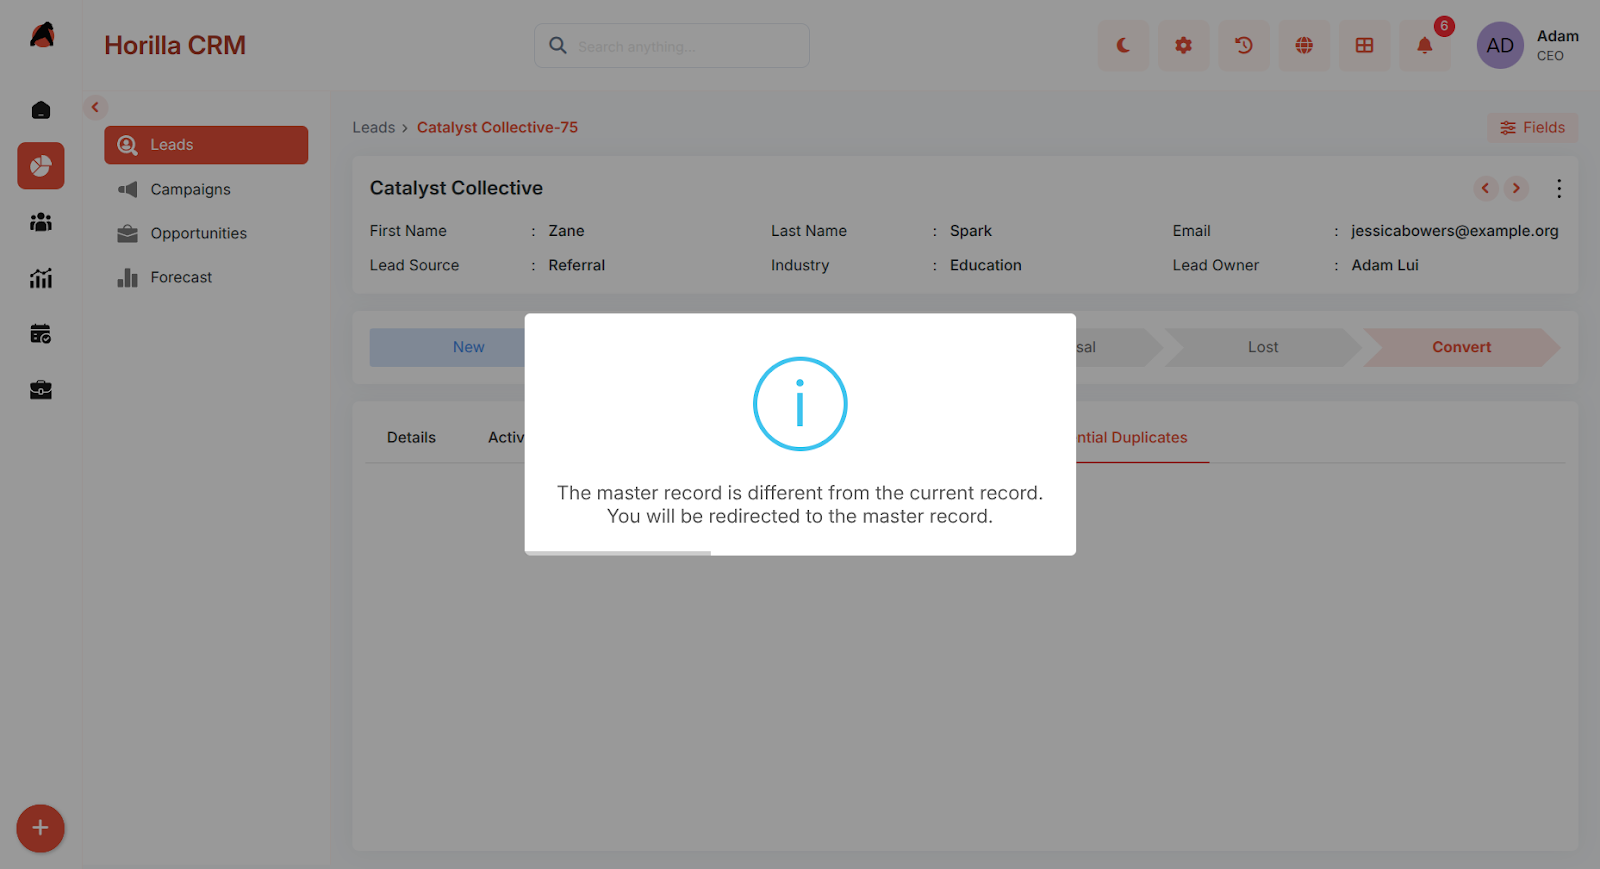Screen dimensions: 1600x869
Task: Open the grid layout icon in header
Action: (x=1364, y=46)
